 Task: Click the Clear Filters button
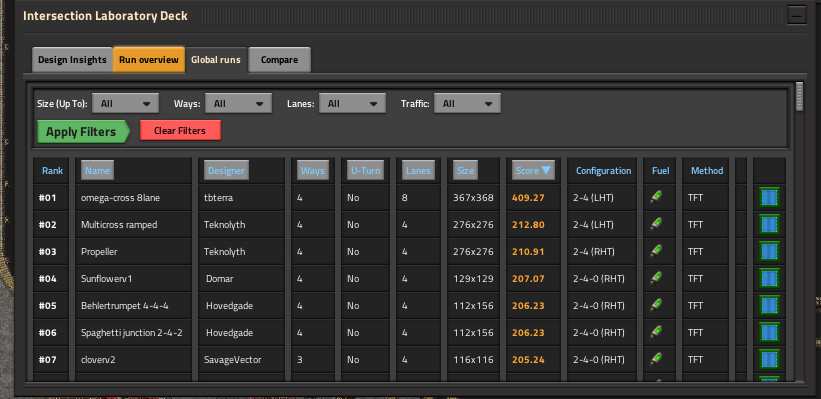pos(180,130)
